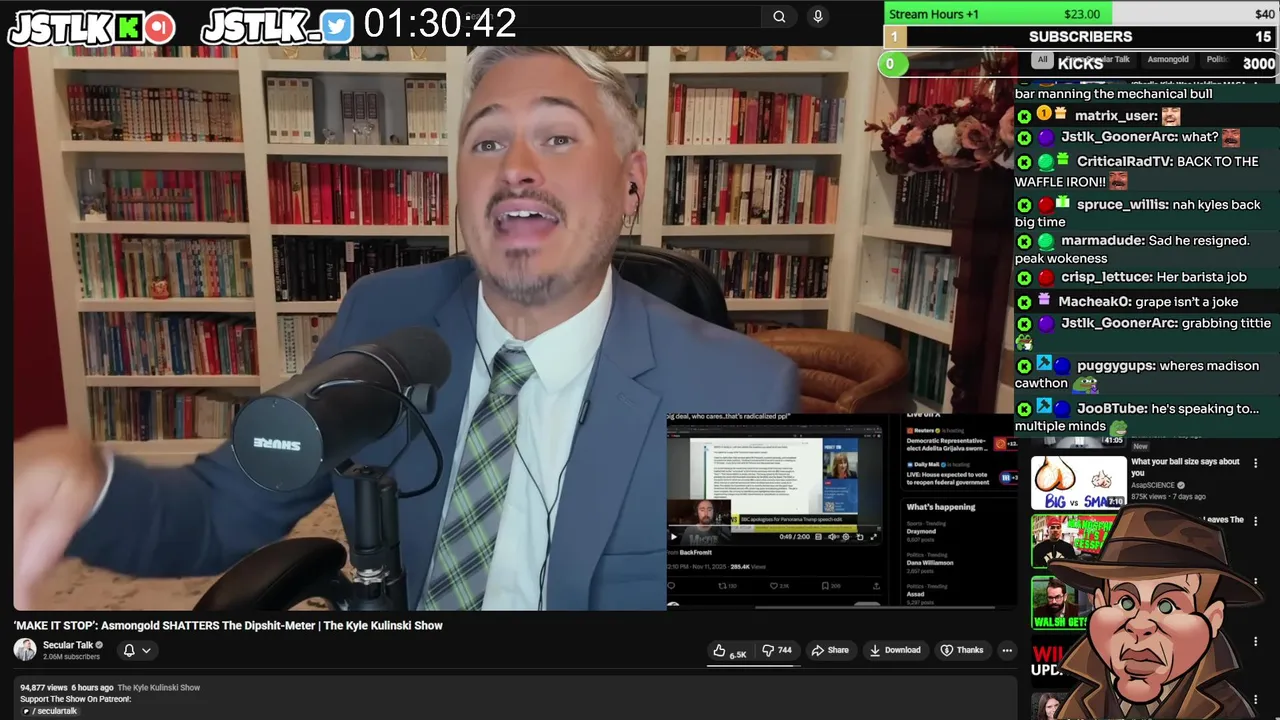Click chat username marmadude
This screenshot has height=720, width=1280.
click(1103, 241)
